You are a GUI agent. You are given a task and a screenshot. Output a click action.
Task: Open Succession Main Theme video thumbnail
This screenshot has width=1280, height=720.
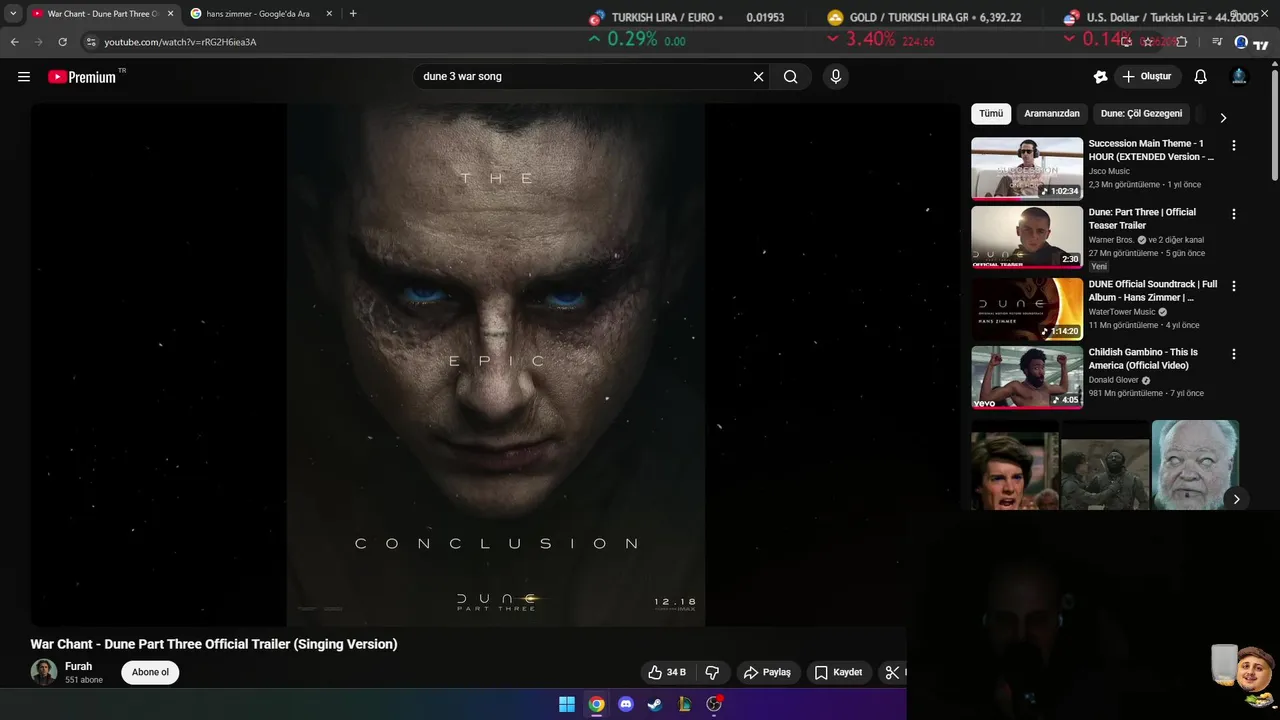pos(1027,169)
